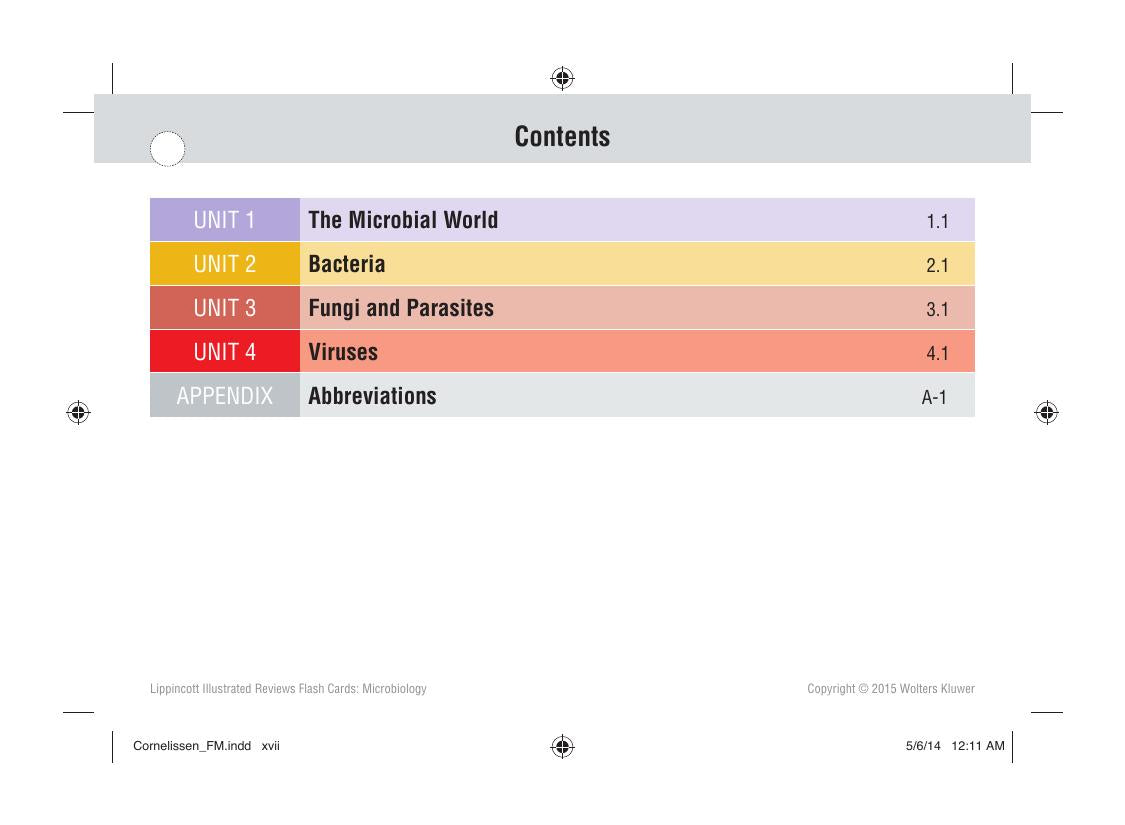Open the Fungi and Parasites entry
This screenshot has height=825, width=1125.
pos(401,308)
